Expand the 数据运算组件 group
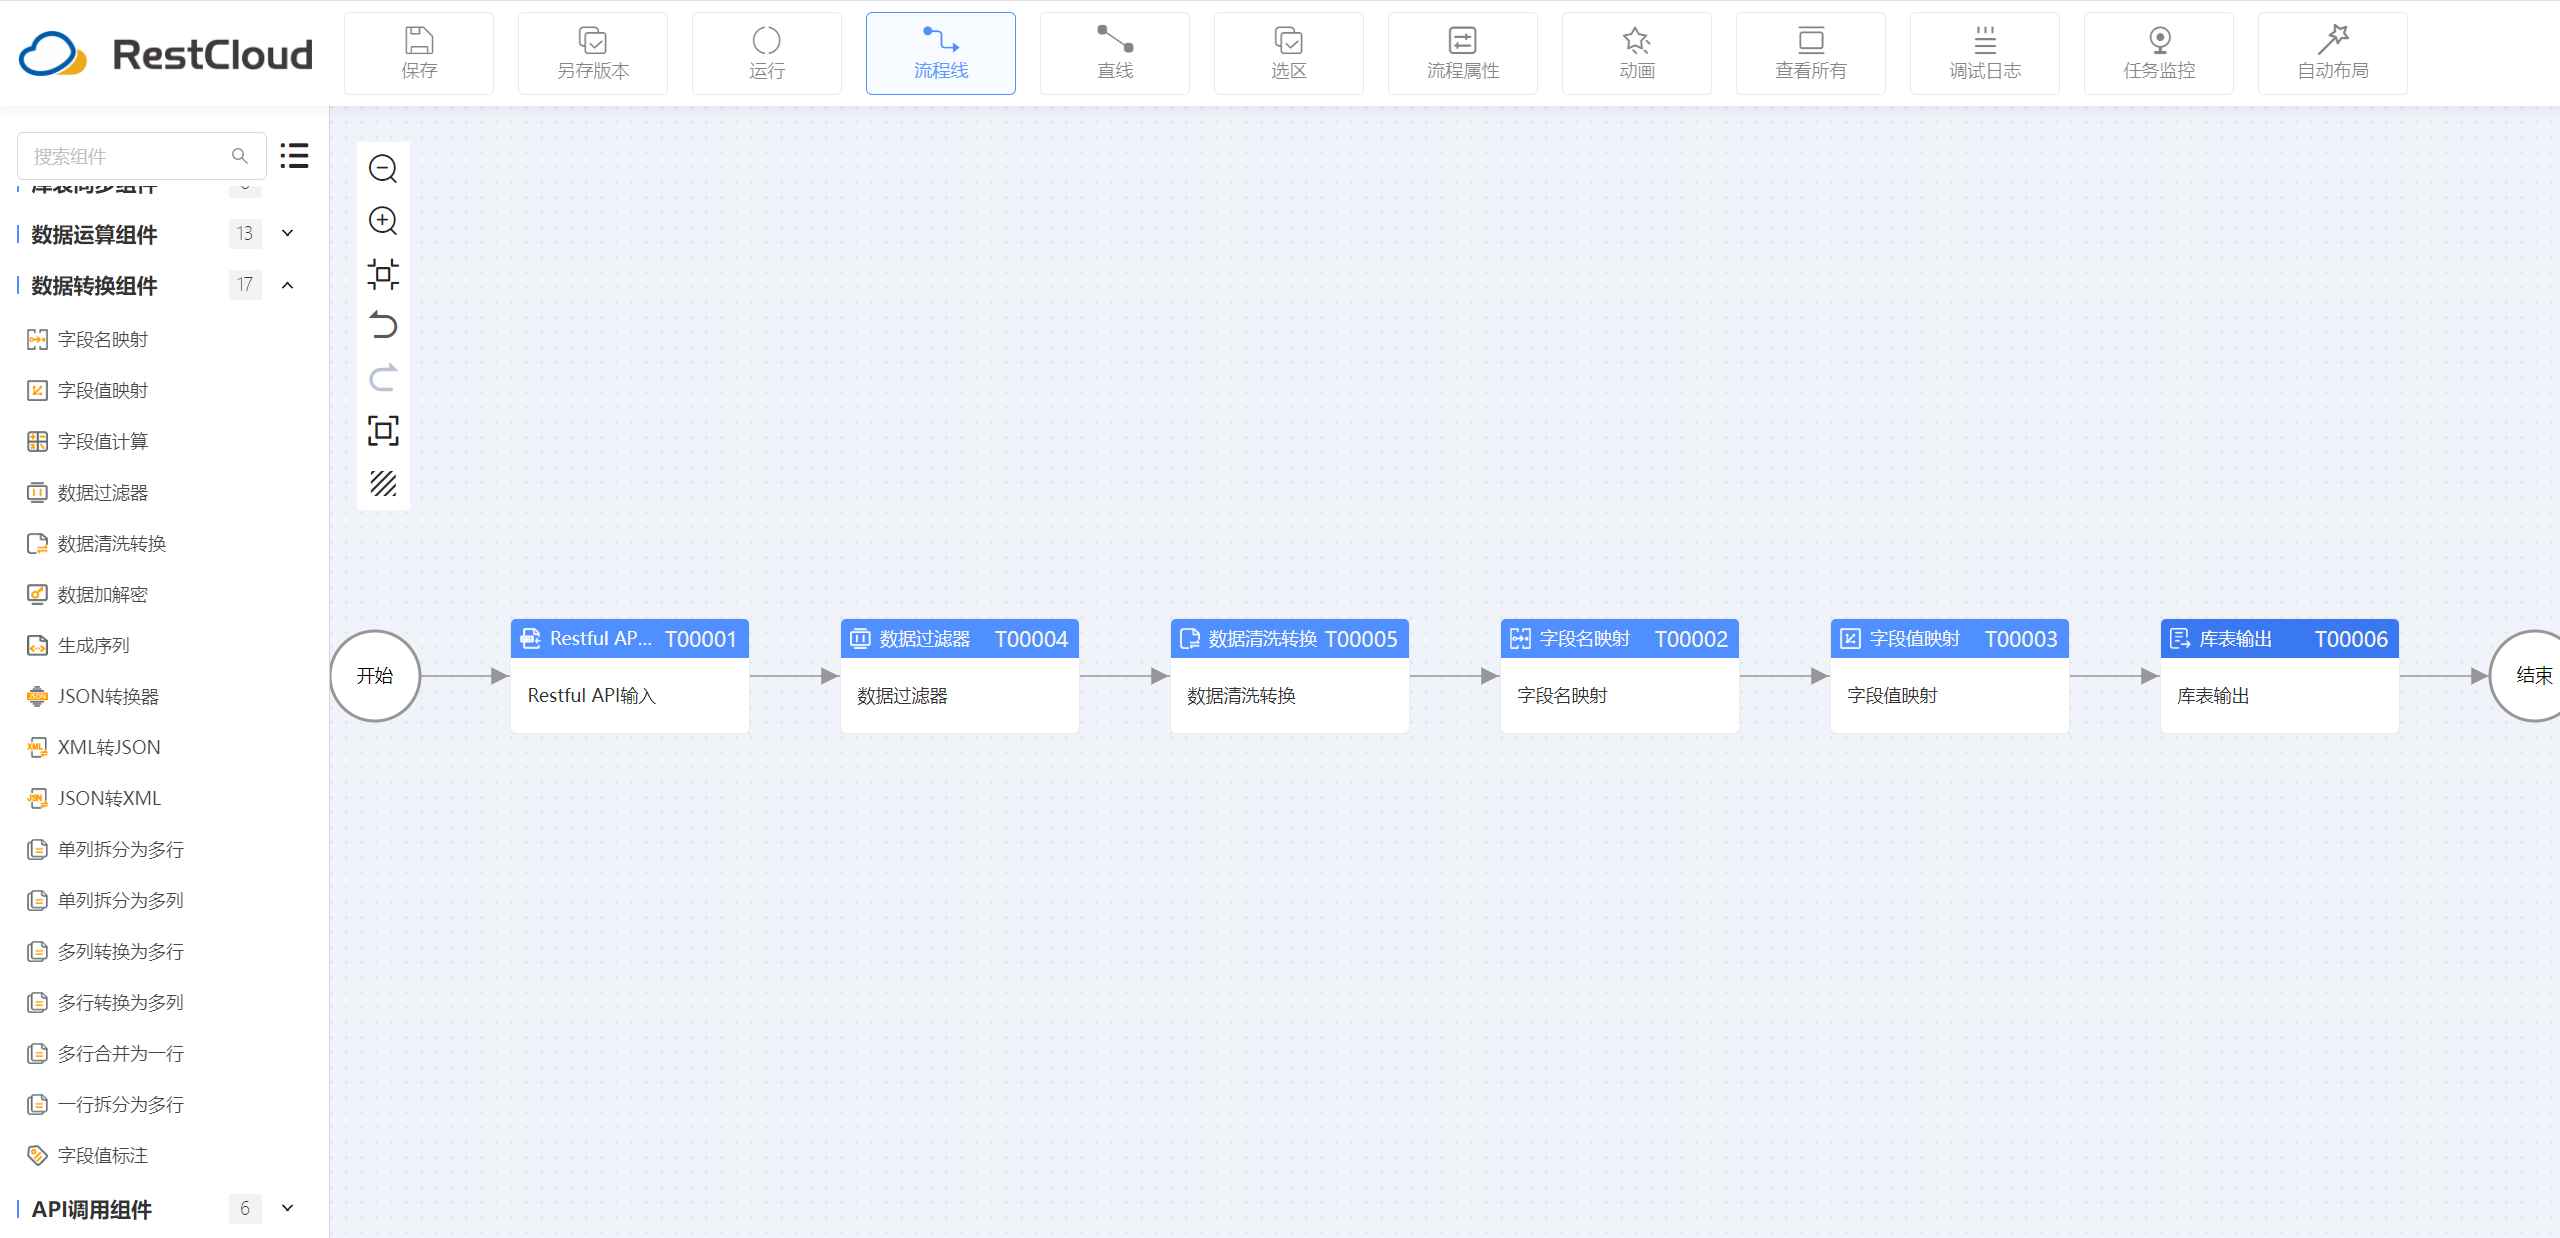Screen dimensions: 2560x1238 (288, 234)
